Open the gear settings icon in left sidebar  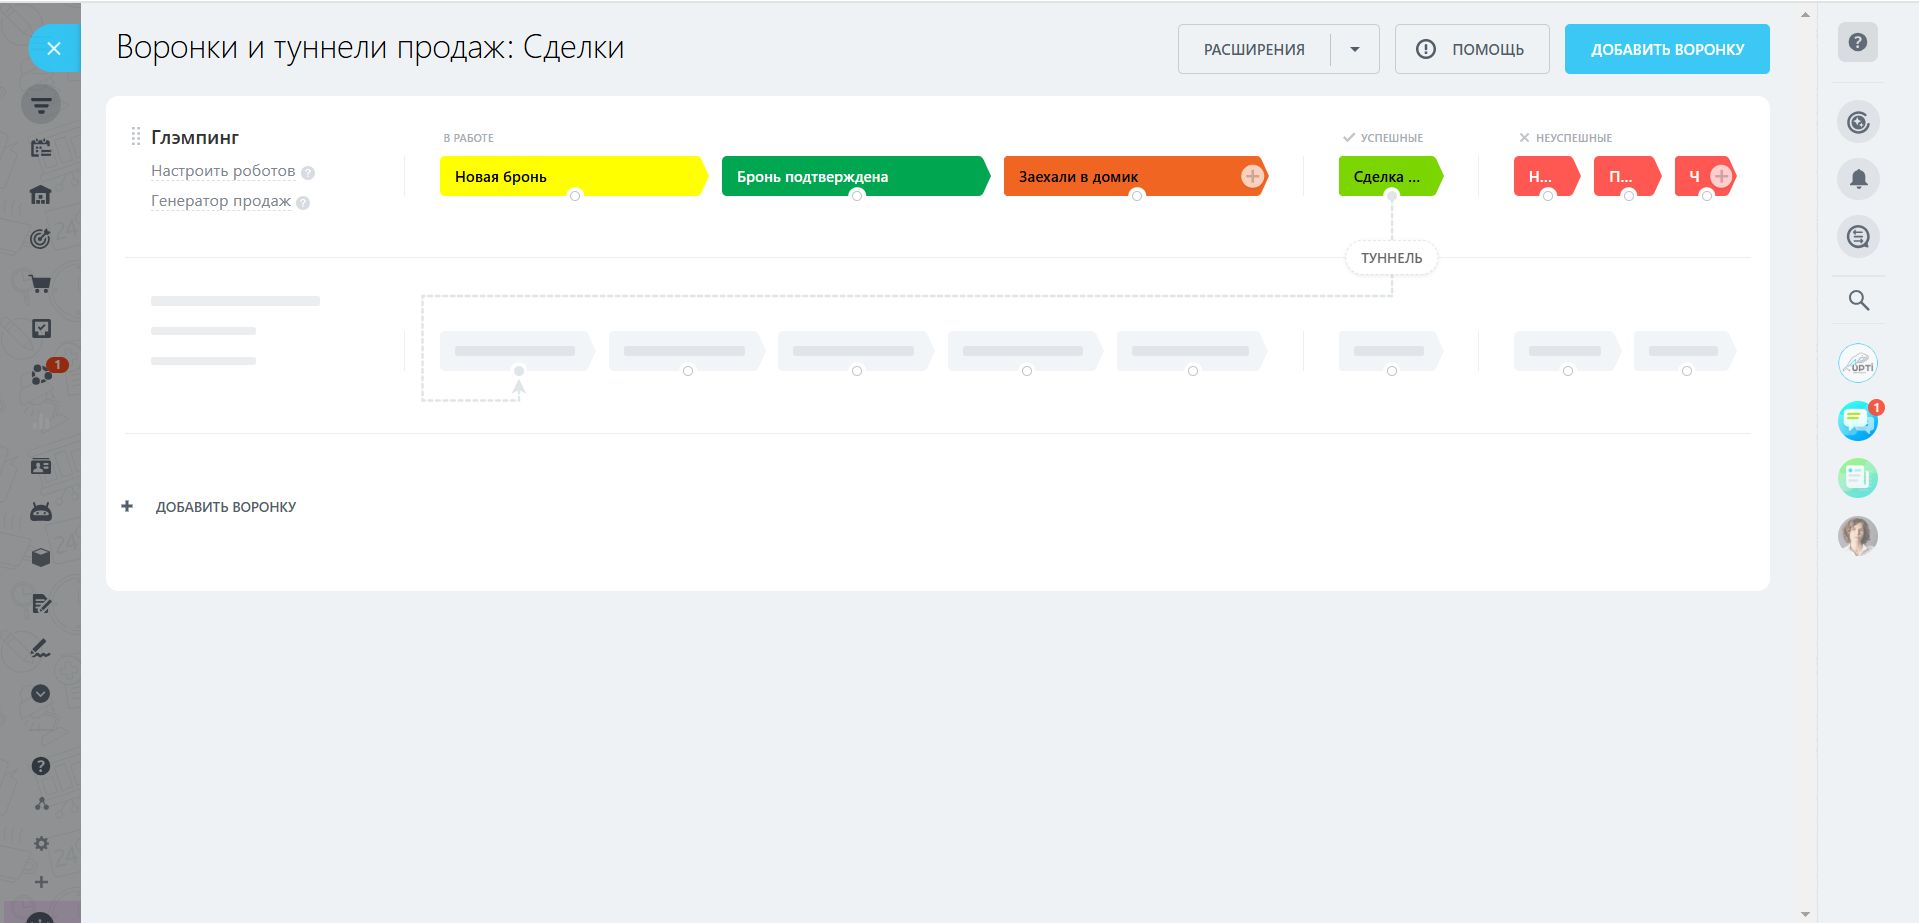click(x=41, y=843)
